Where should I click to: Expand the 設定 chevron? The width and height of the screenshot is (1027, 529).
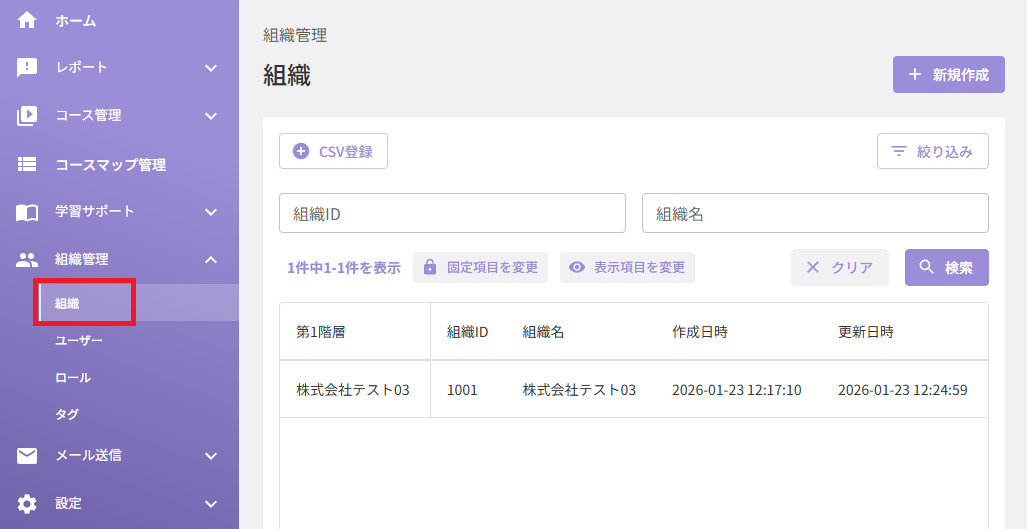211,503
